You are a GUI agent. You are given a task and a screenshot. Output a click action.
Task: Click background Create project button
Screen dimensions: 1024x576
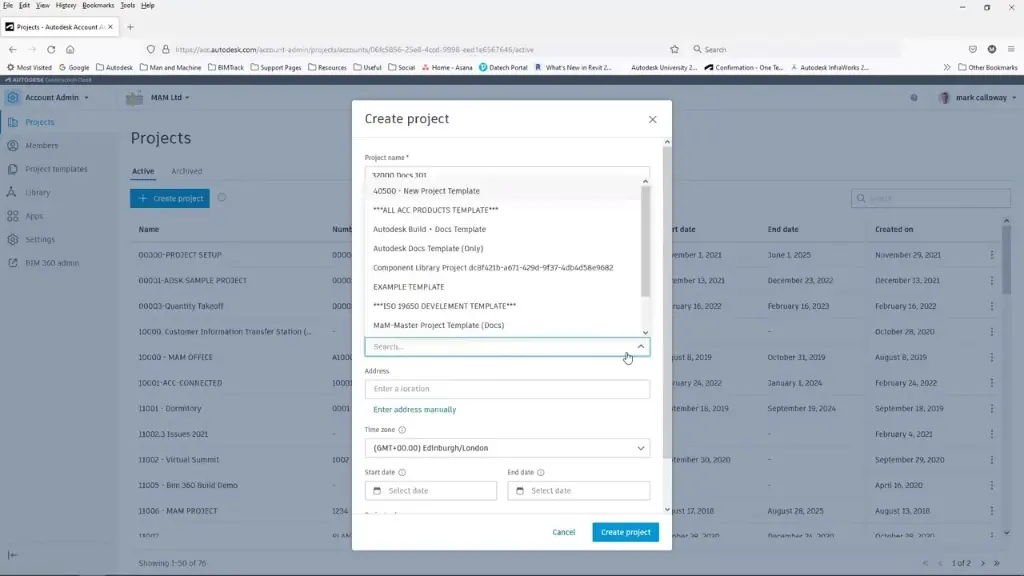tap(170, 199)
